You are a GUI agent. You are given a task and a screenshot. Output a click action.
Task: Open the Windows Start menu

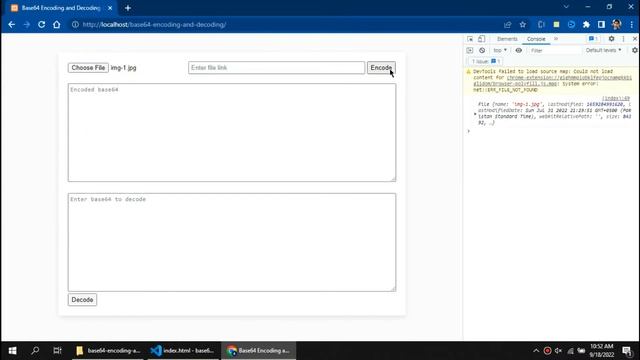point(12,351)
